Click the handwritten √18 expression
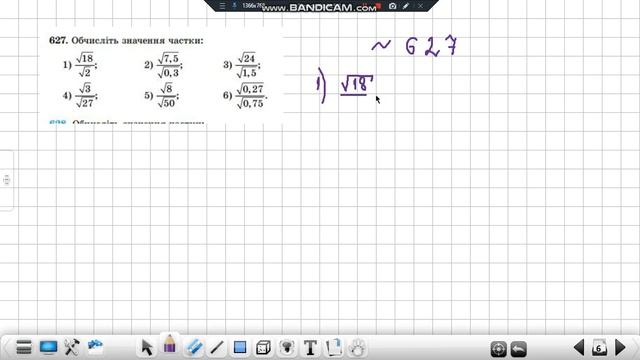Image resolution: width=640 pixels, height=360 pixels. [x=356, y=85]
